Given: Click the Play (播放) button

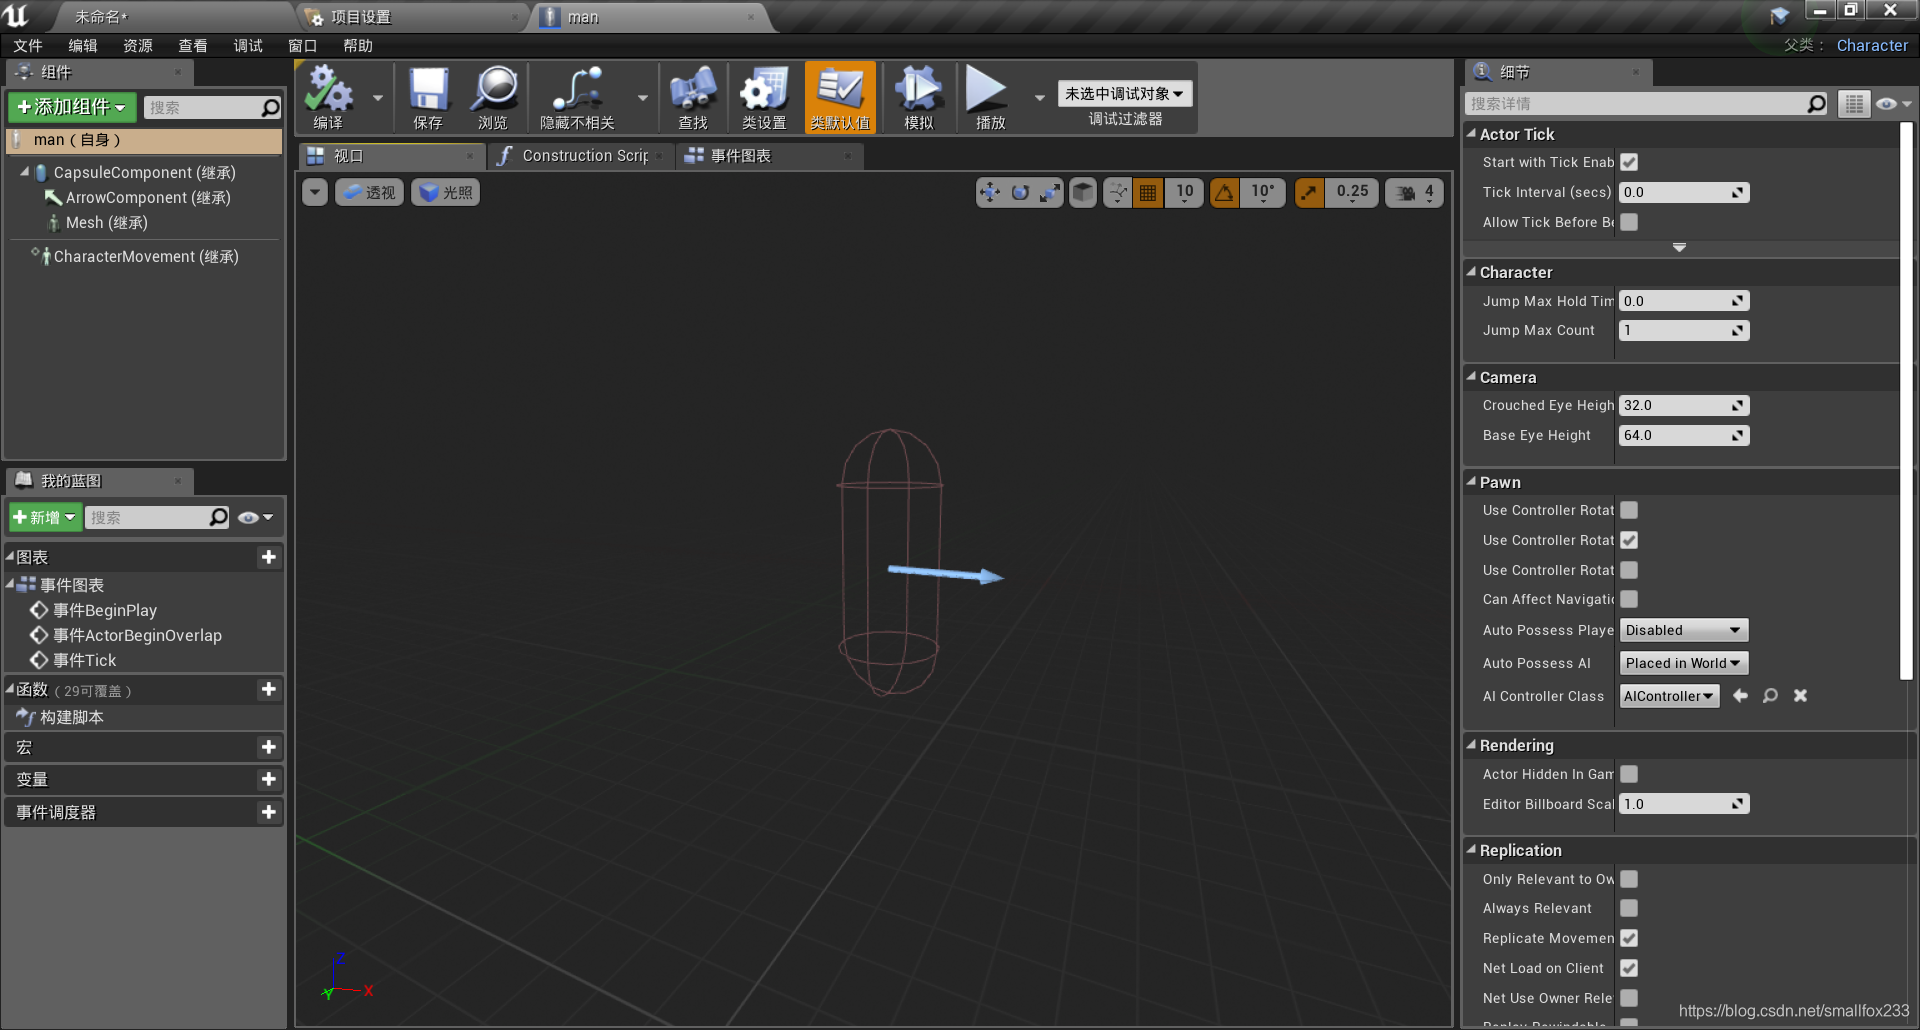Looking at the screenshot, I should (988, 97).
